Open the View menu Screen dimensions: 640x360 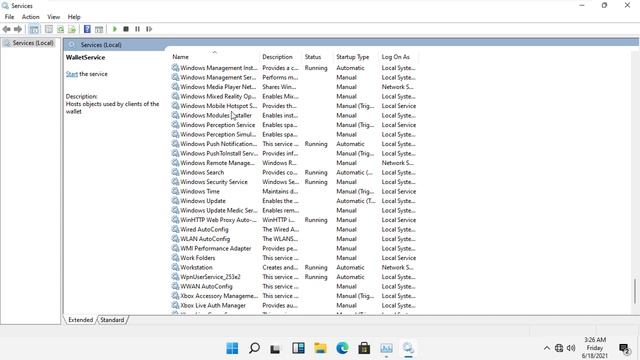pyautogui.click(x=53, y=17)
